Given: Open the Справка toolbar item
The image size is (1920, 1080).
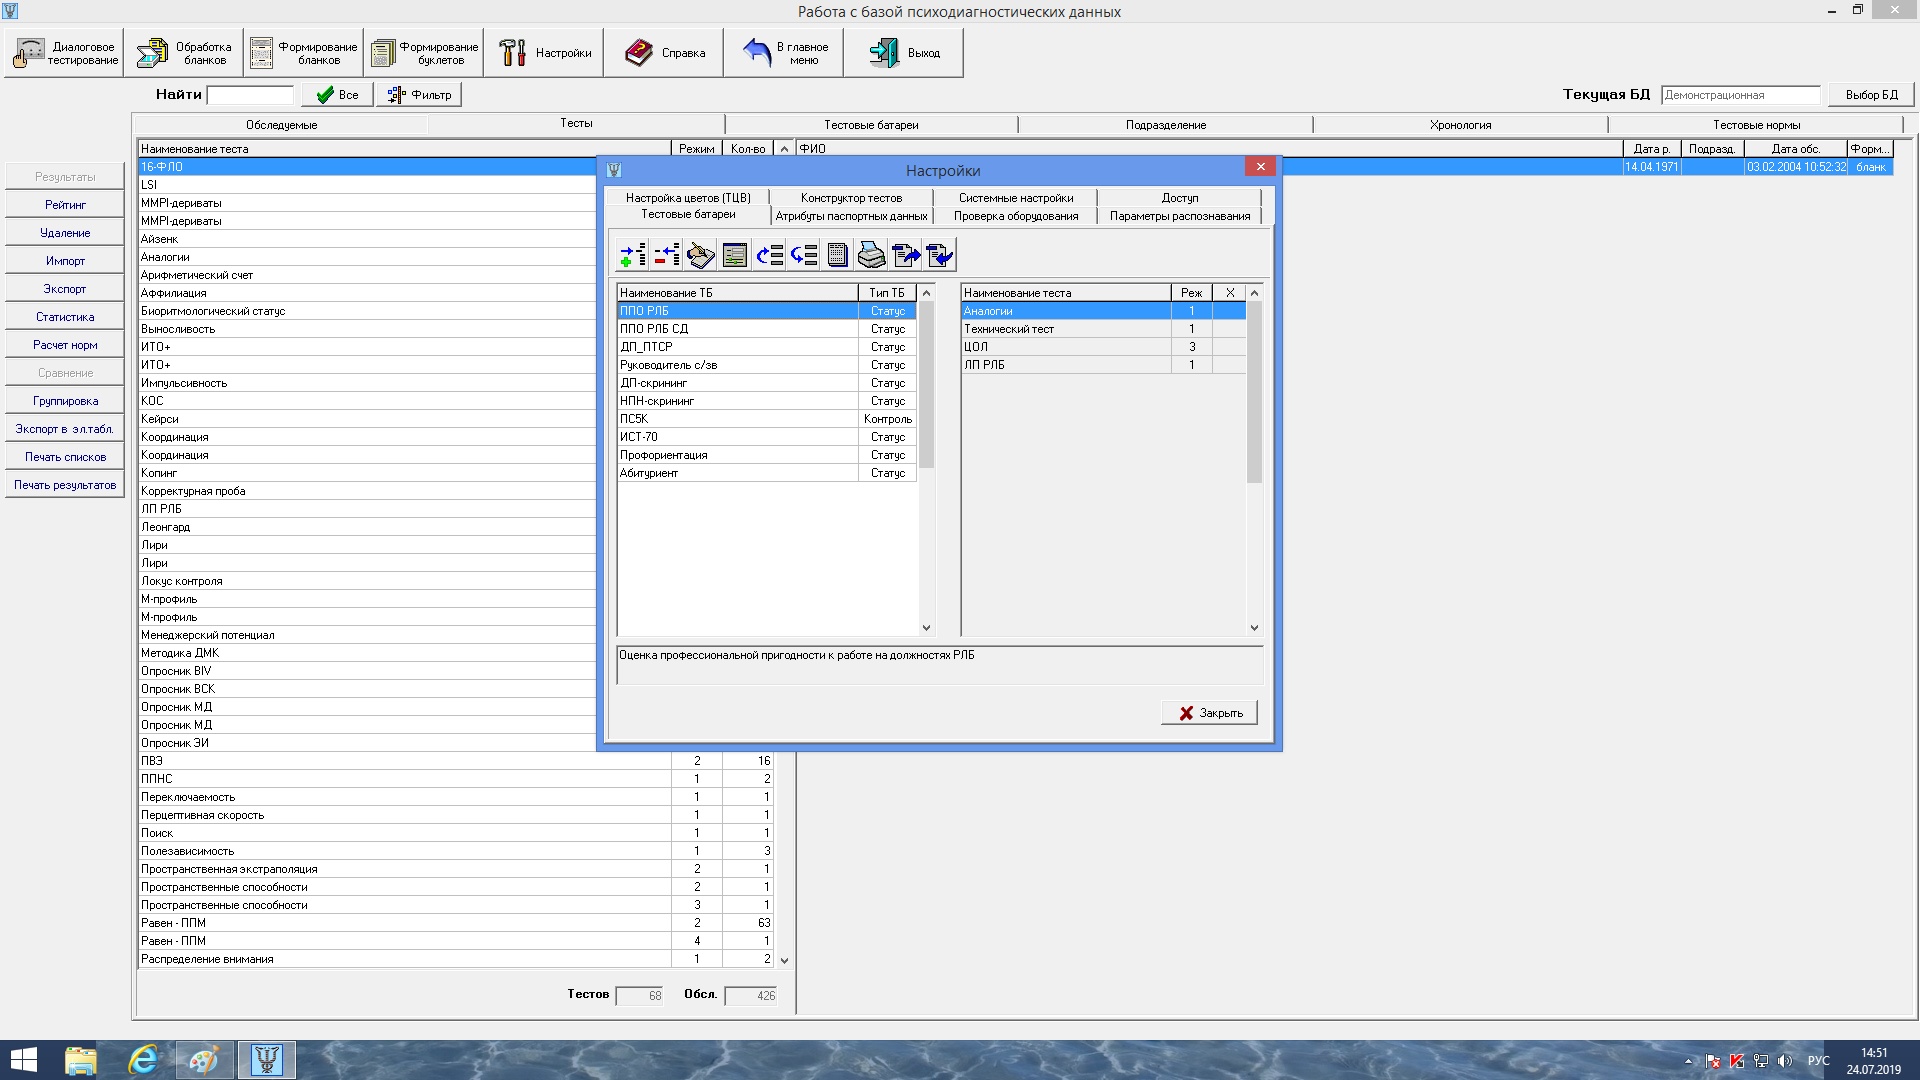Looking at the screenshot, I should click(664, 53).
